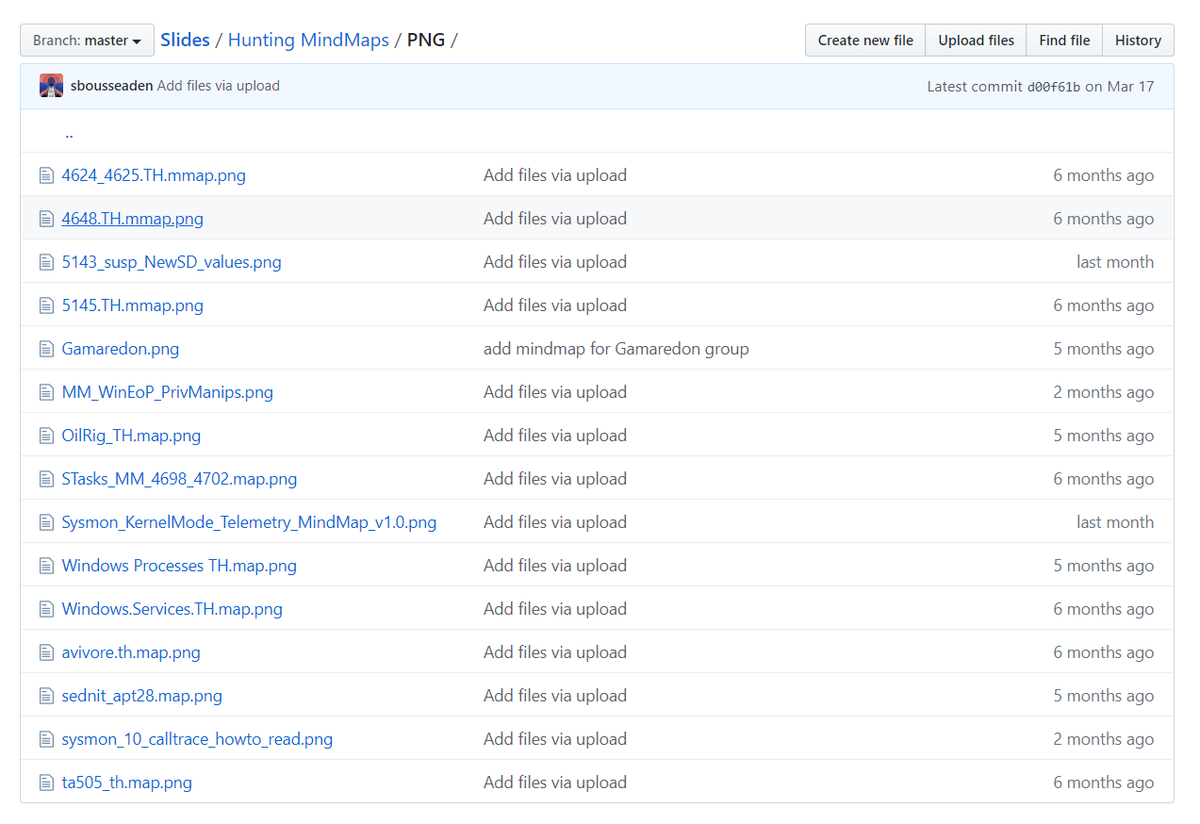Click the Find file button
Image resolution: width=1200 pixels, height=824 pixels.
pyautogui.click(x=1064, y=40)
